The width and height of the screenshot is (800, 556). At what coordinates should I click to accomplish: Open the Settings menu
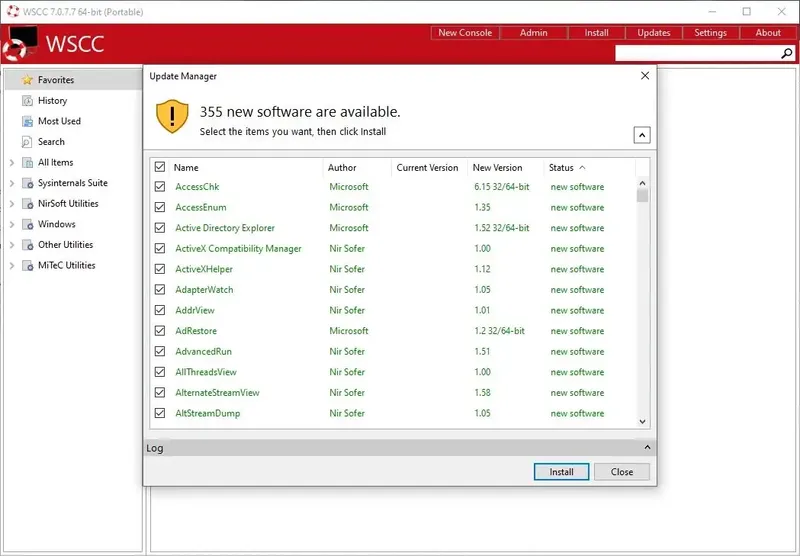[x=710, y=33]
